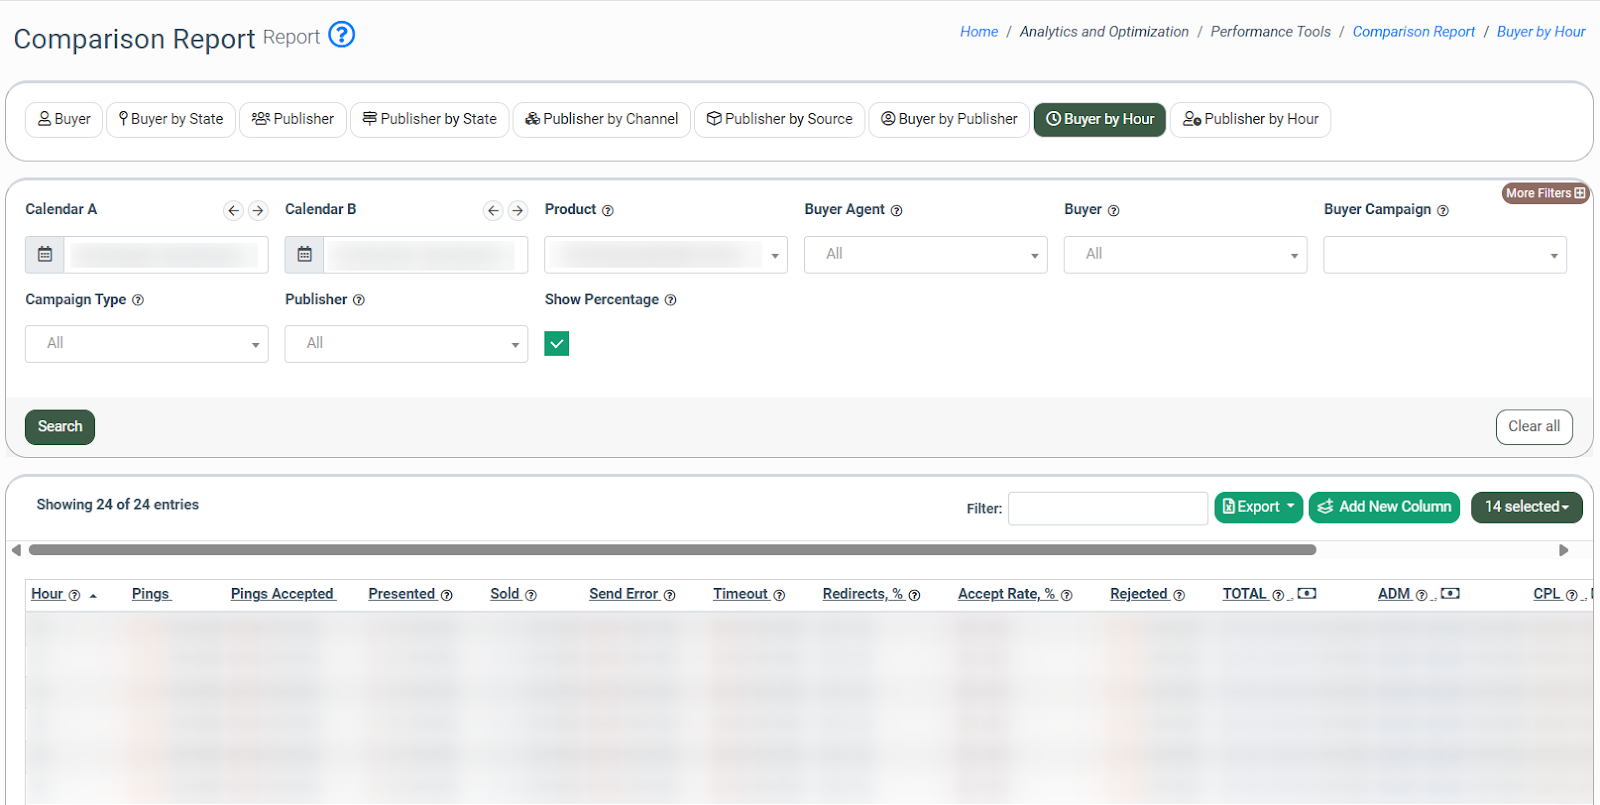Click the money icon beside TOTAL column

coord(1306,594)
